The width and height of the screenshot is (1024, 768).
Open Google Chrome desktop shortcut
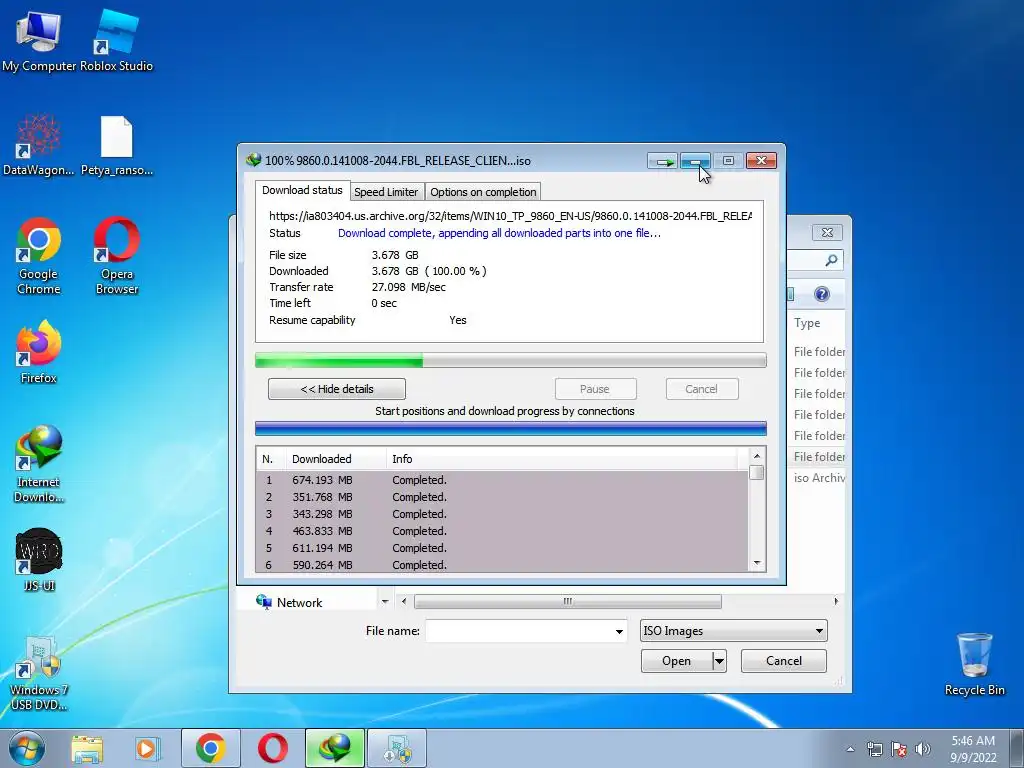[x=39, y=256]
